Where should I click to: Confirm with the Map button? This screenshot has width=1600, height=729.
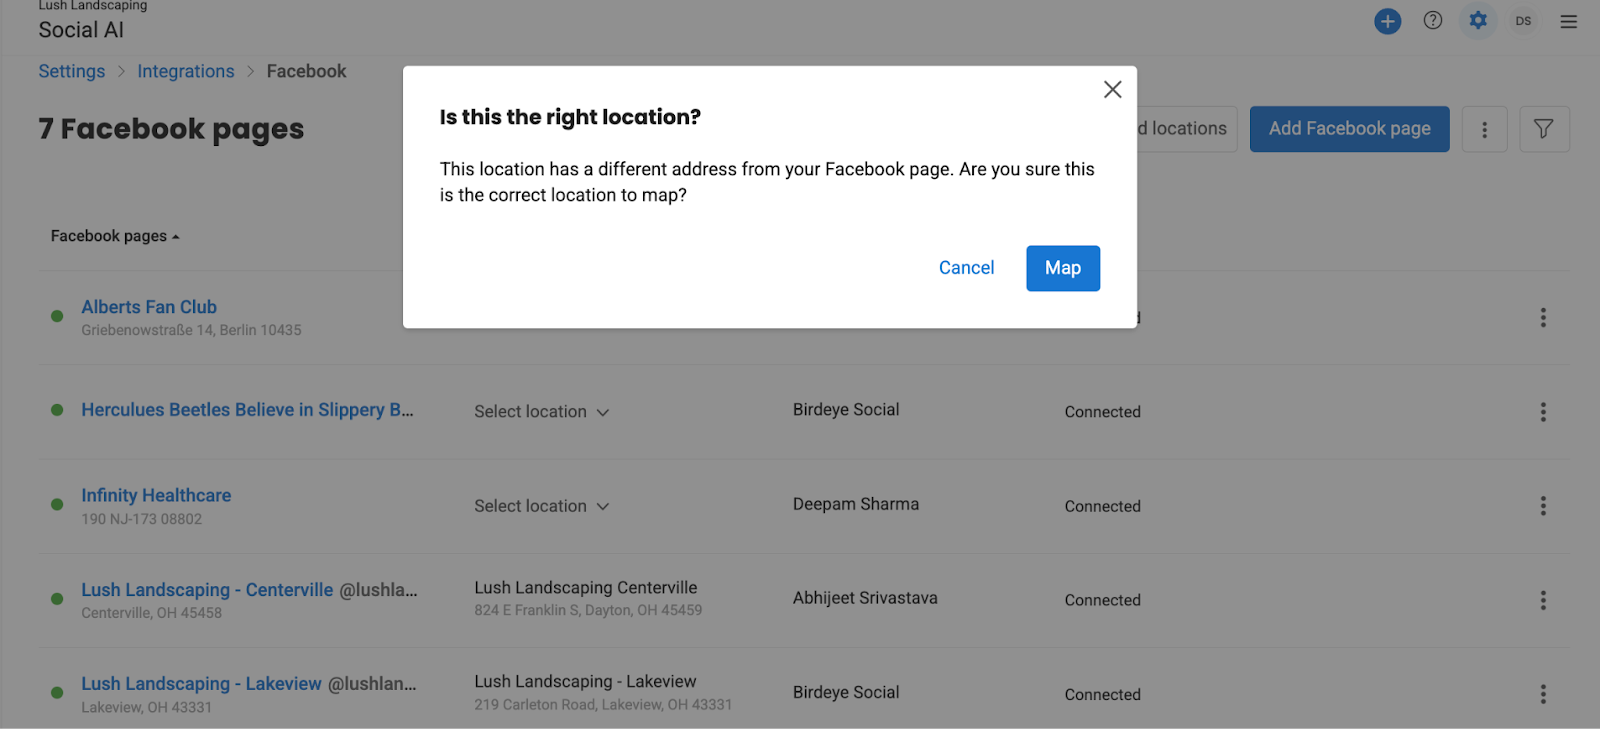click(1063, 268)
